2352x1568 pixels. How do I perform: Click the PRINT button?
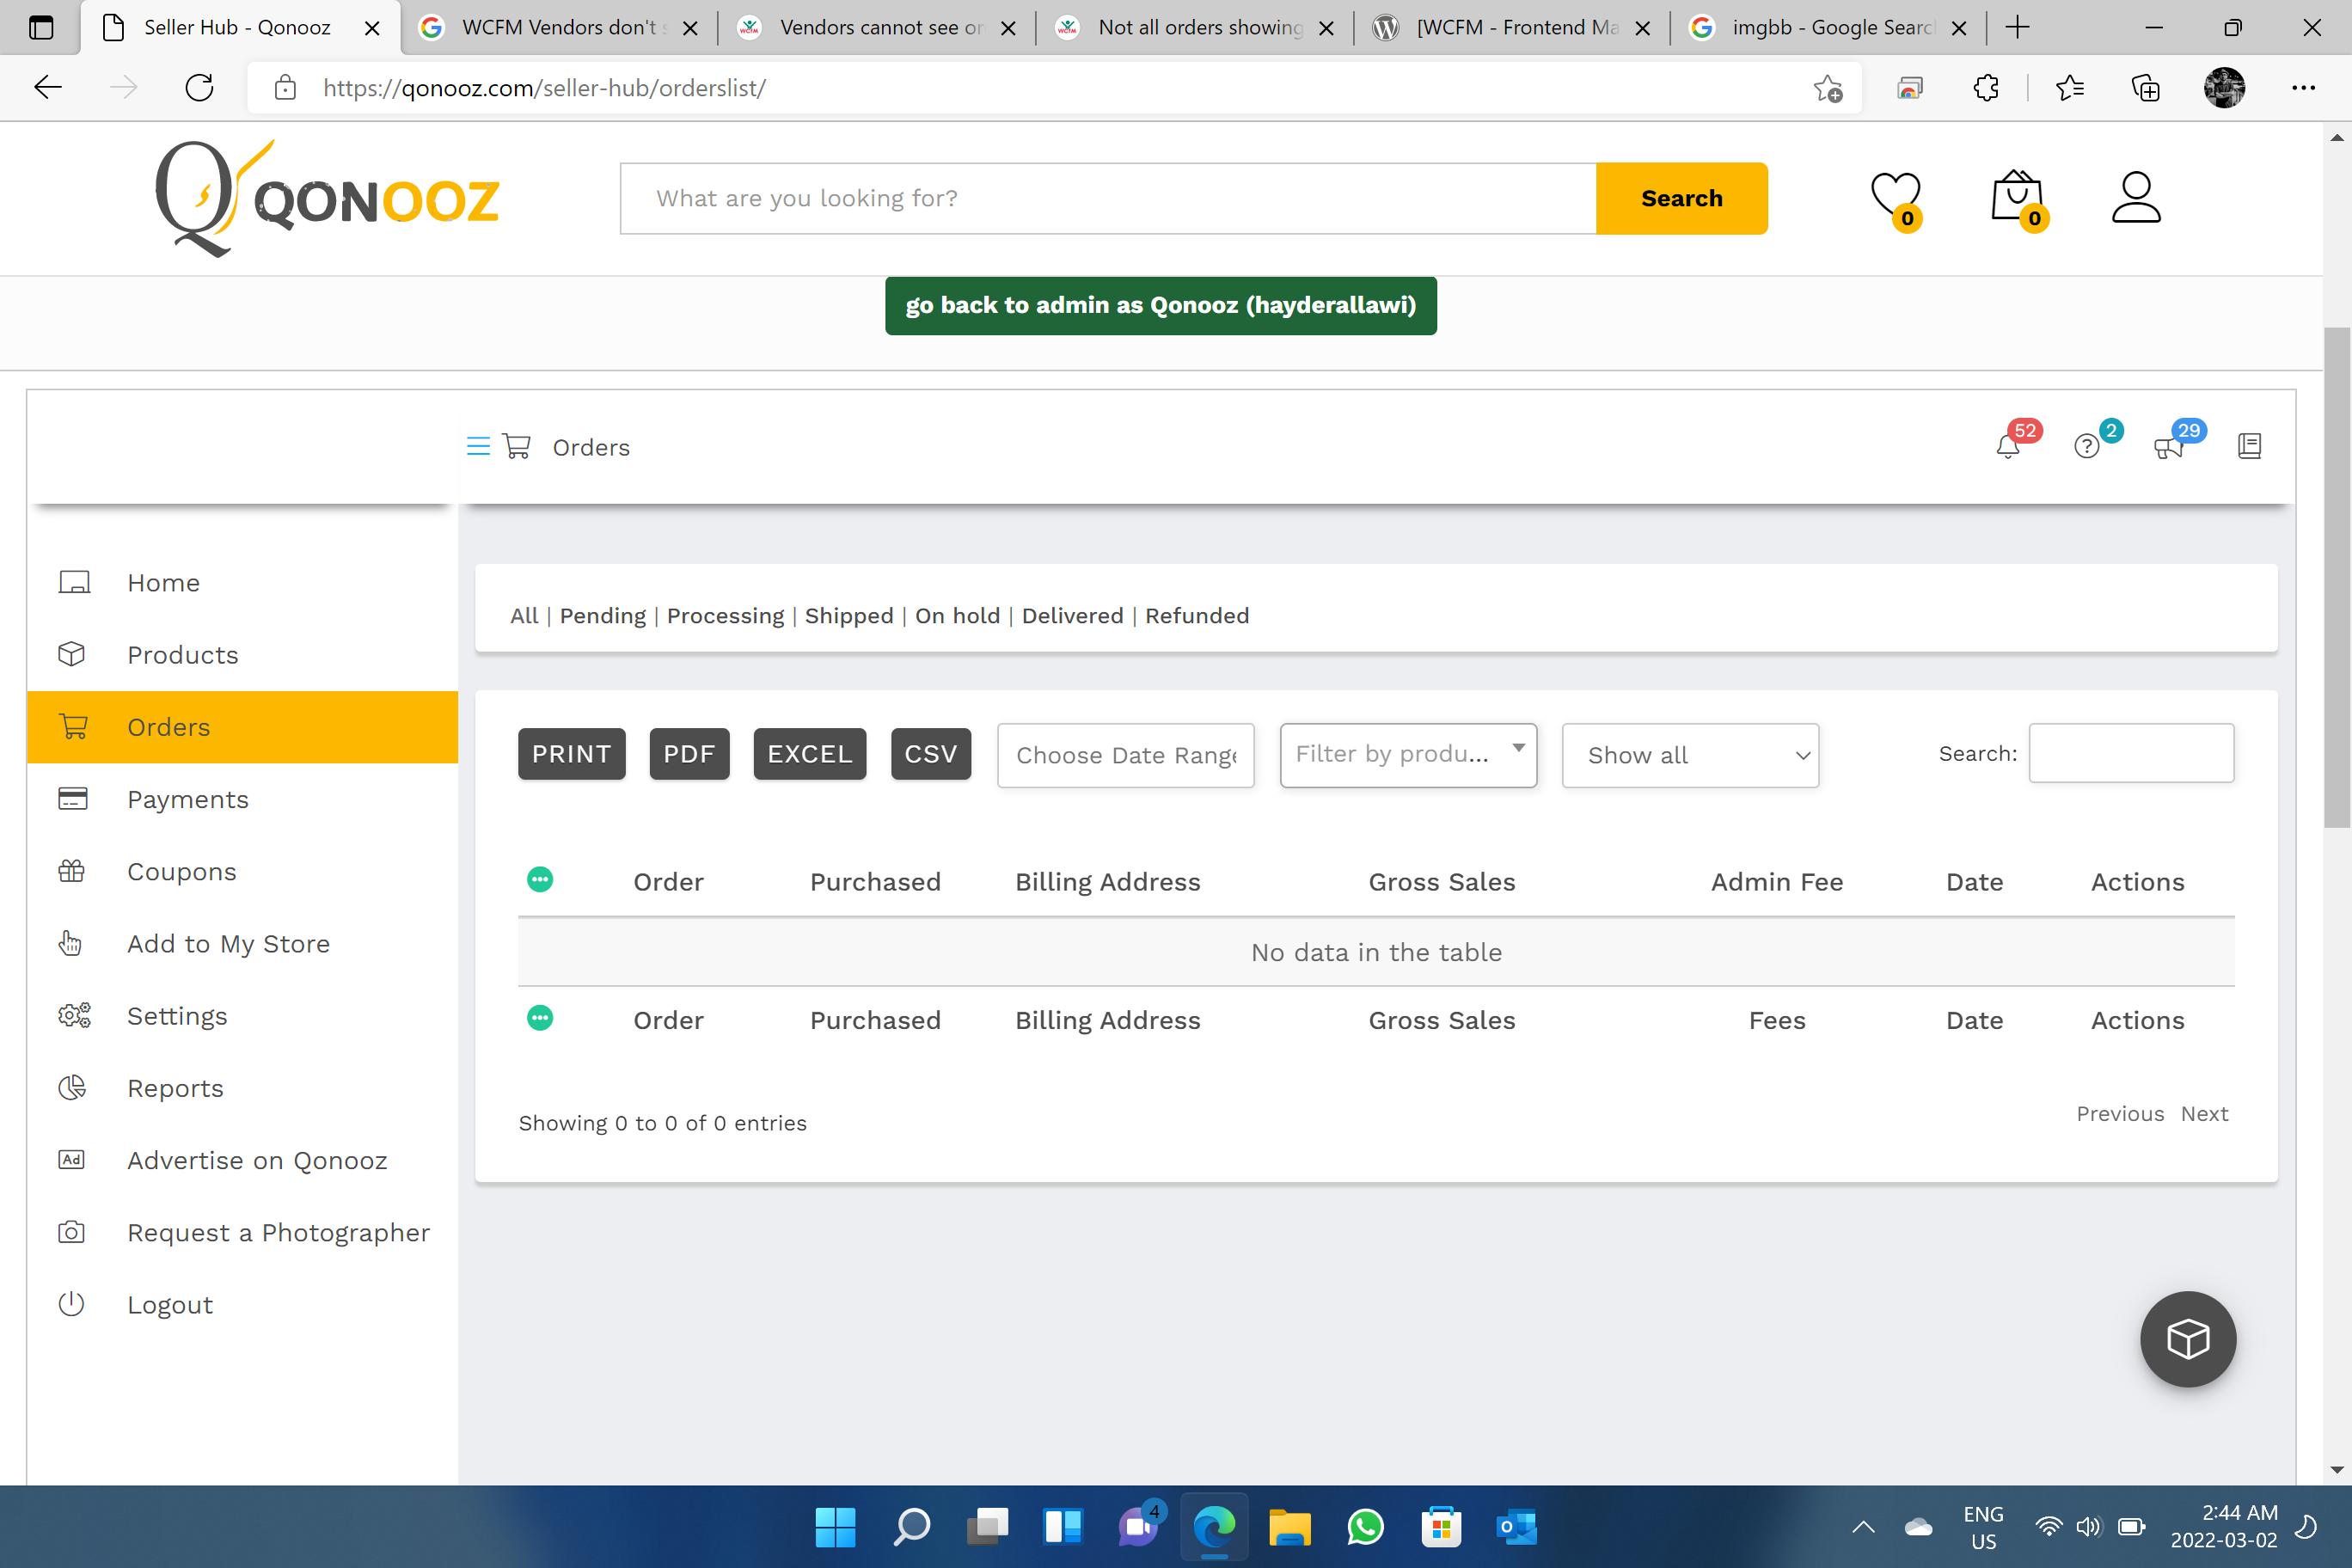(x=571, y=753)
